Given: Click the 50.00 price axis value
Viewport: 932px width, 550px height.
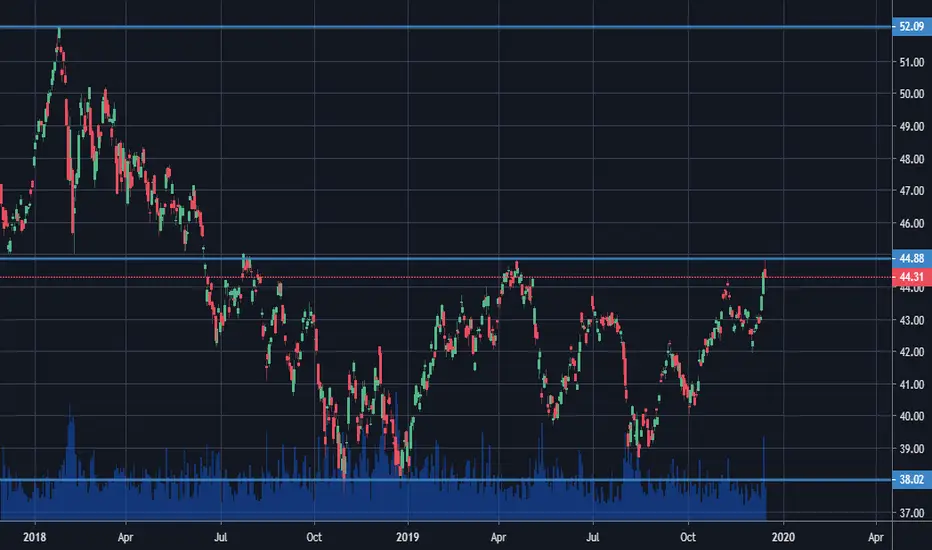Looking at the screenshot, I should (912, 94).
